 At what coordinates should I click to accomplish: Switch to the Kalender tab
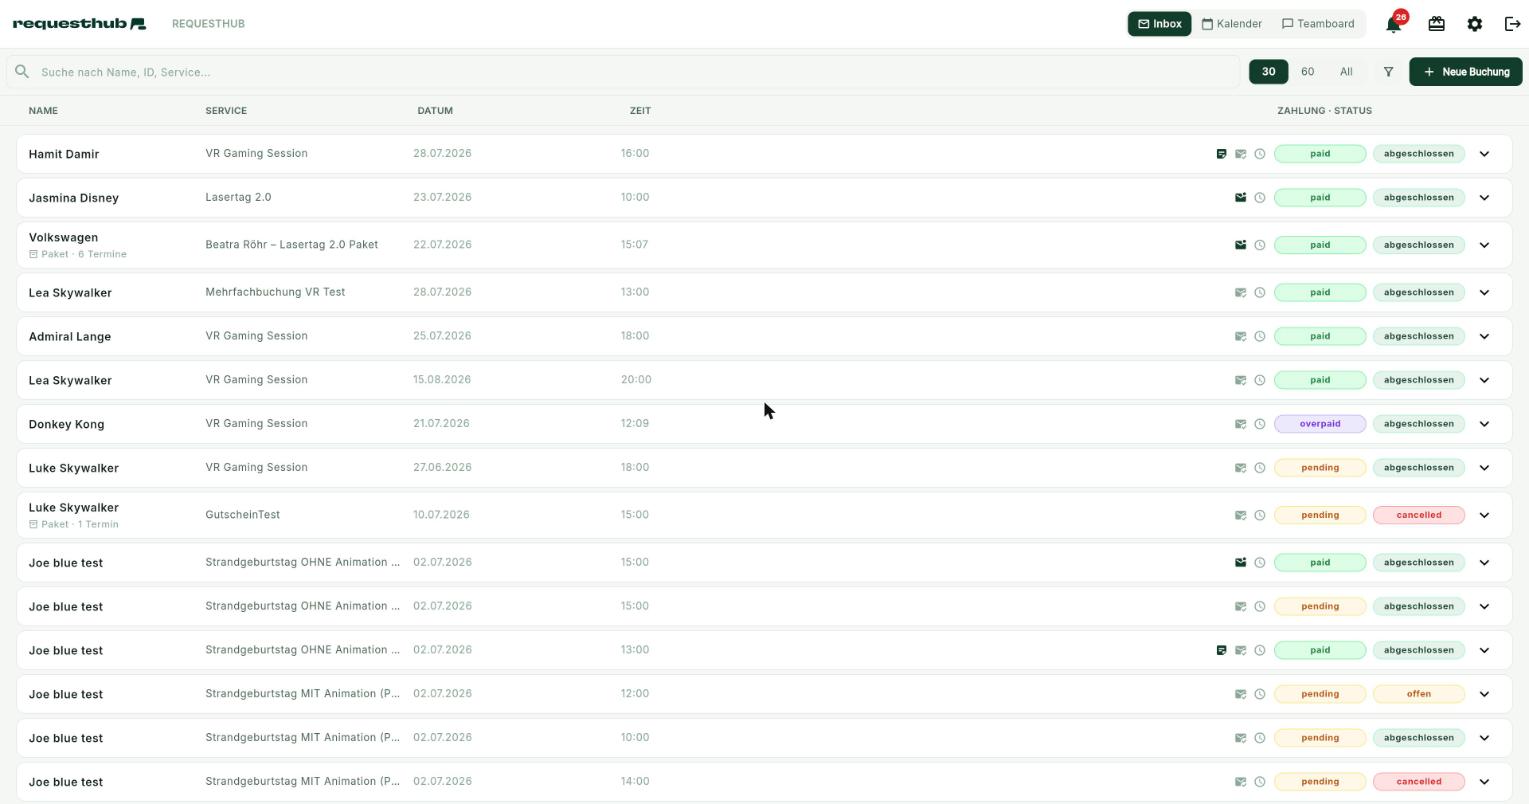coord(1232,24)
